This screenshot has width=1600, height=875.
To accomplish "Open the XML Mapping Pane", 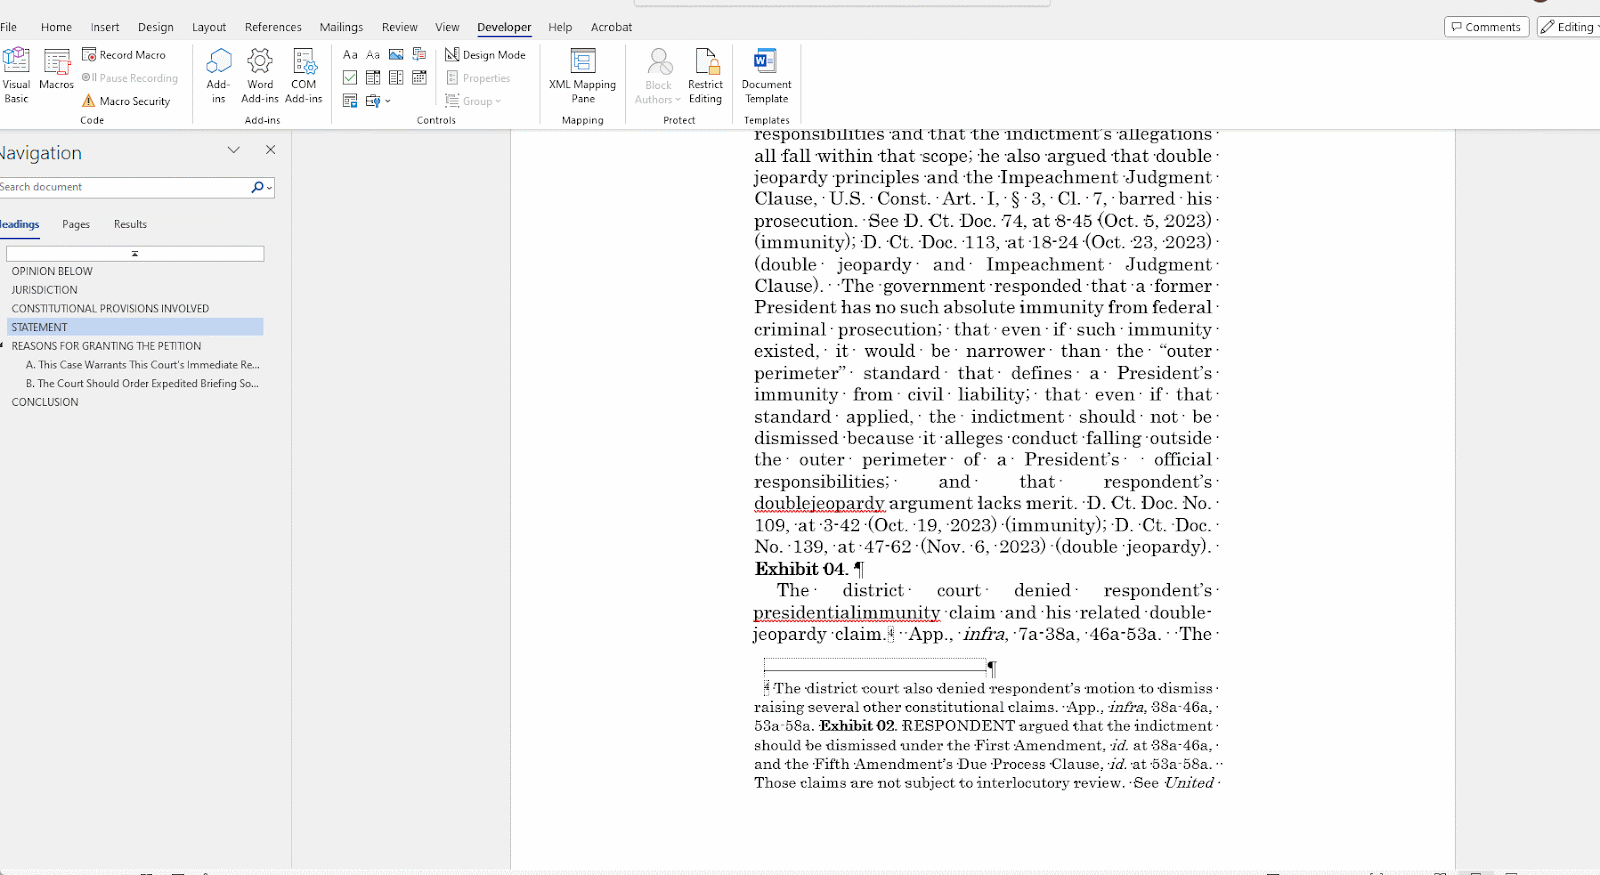I will tap(583, 76).
